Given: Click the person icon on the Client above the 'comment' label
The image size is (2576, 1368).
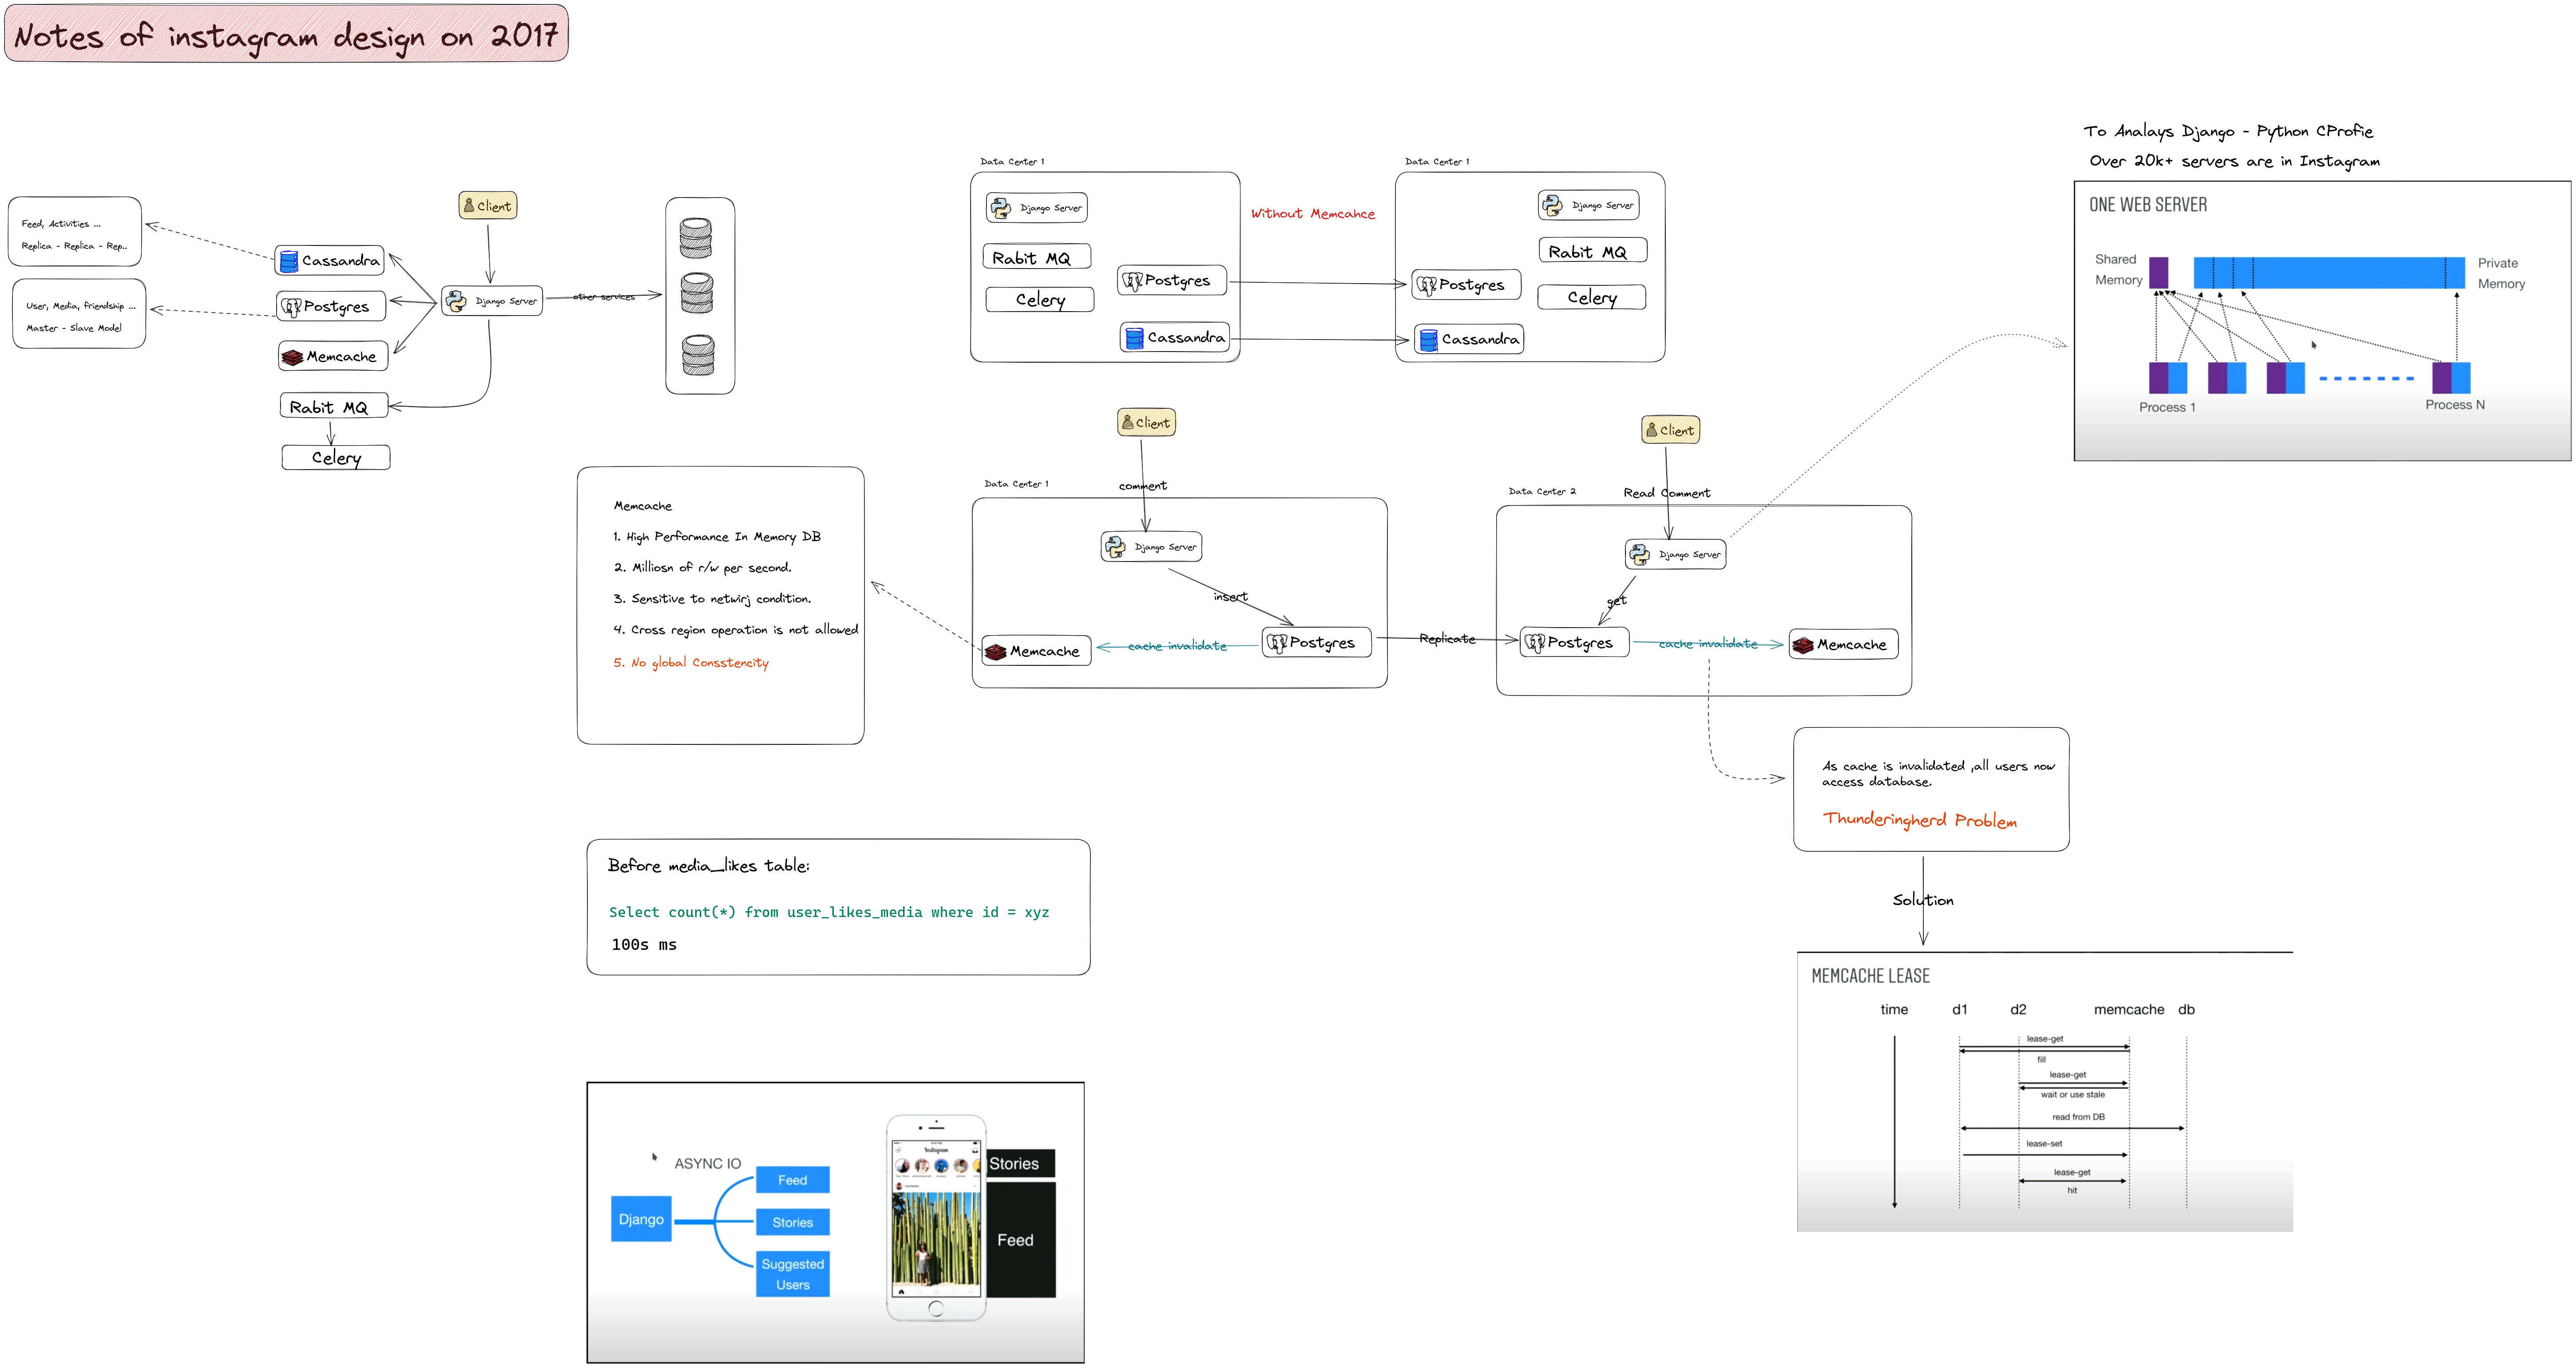Looking at the screenshot, I should [1128, 422].
